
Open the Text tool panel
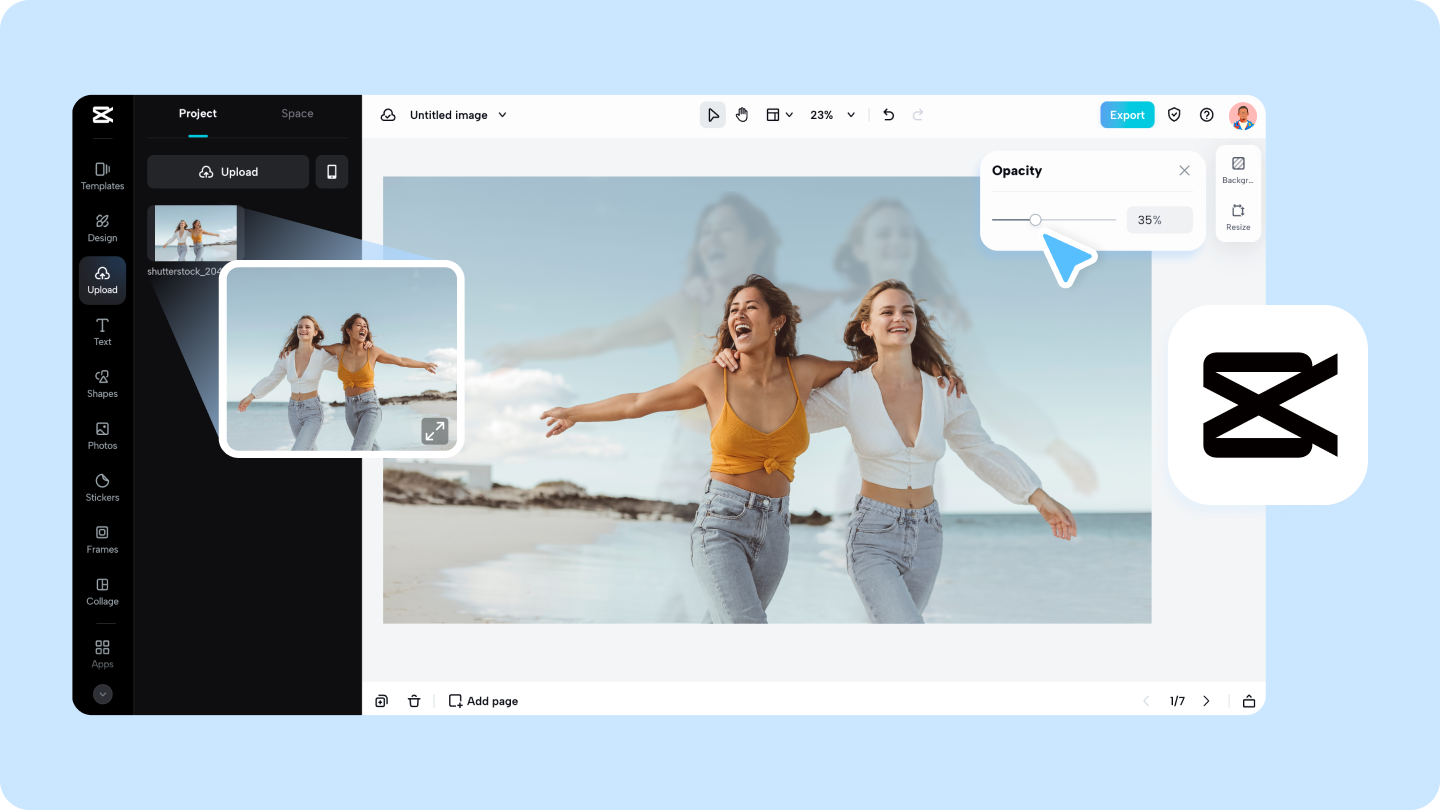(102, 332)
